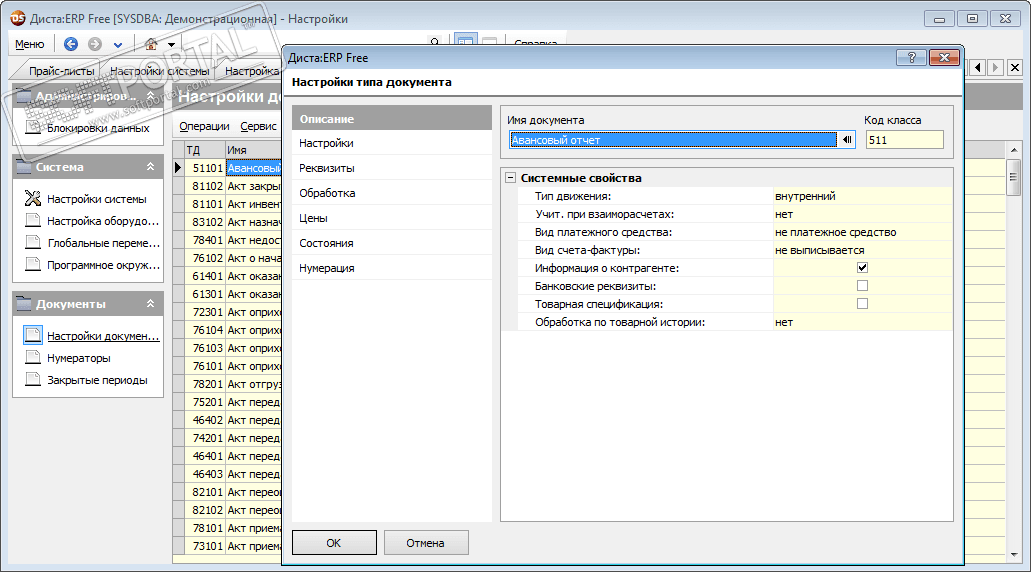Select the Обработка section
This screenshot has width=1031, height=572.
point(392,193)
